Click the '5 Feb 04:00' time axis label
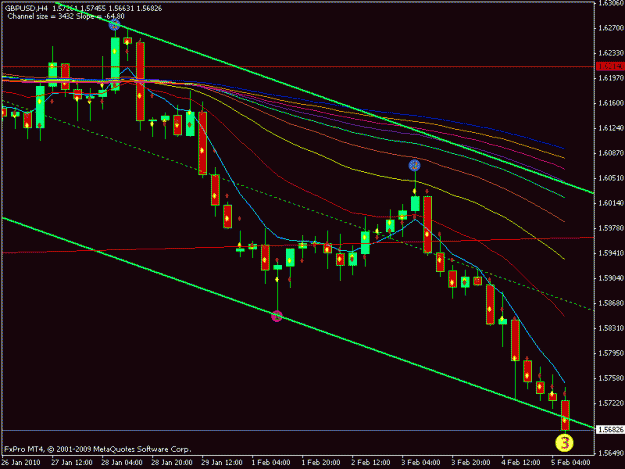This screenshot has width=625, height=469. 571,463
